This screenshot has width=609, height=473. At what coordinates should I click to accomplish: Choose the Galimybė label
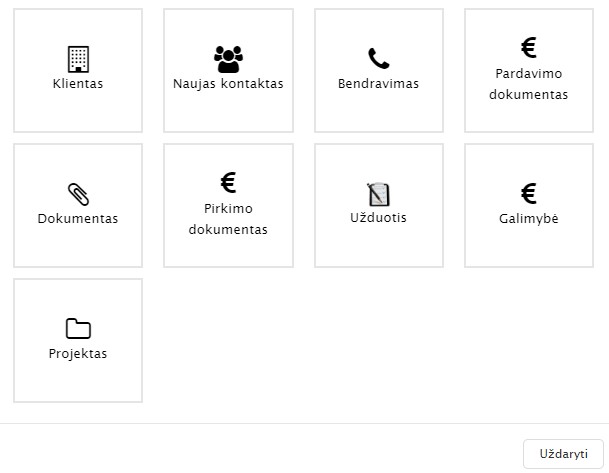pyautogui.click(x=529, y=219)
